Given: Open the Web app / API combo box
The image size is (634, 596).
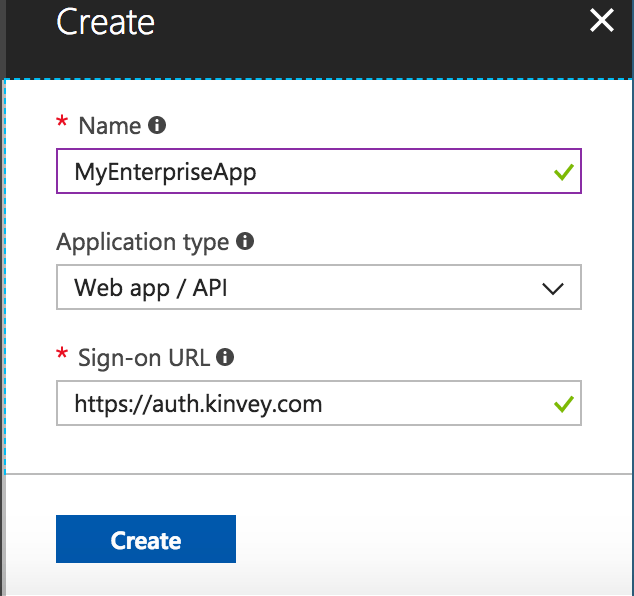Looking at the screenshot, I should point(300,288).
